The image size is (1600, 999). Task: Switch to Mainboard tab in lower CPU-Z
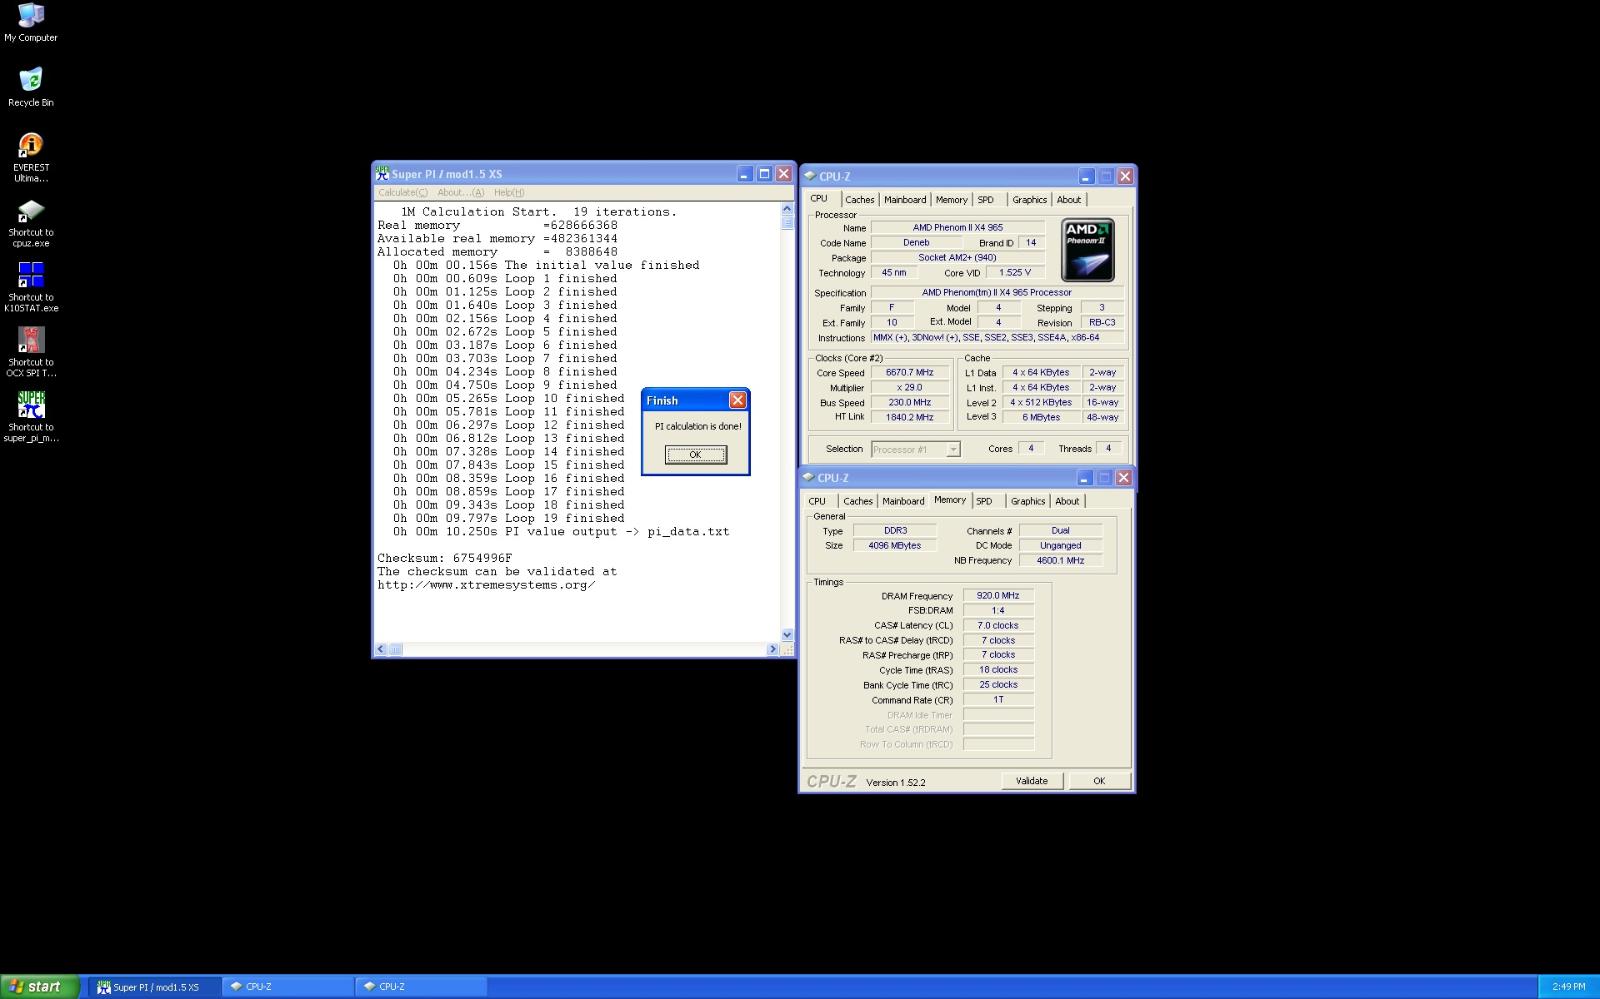(x=903, y=501)
